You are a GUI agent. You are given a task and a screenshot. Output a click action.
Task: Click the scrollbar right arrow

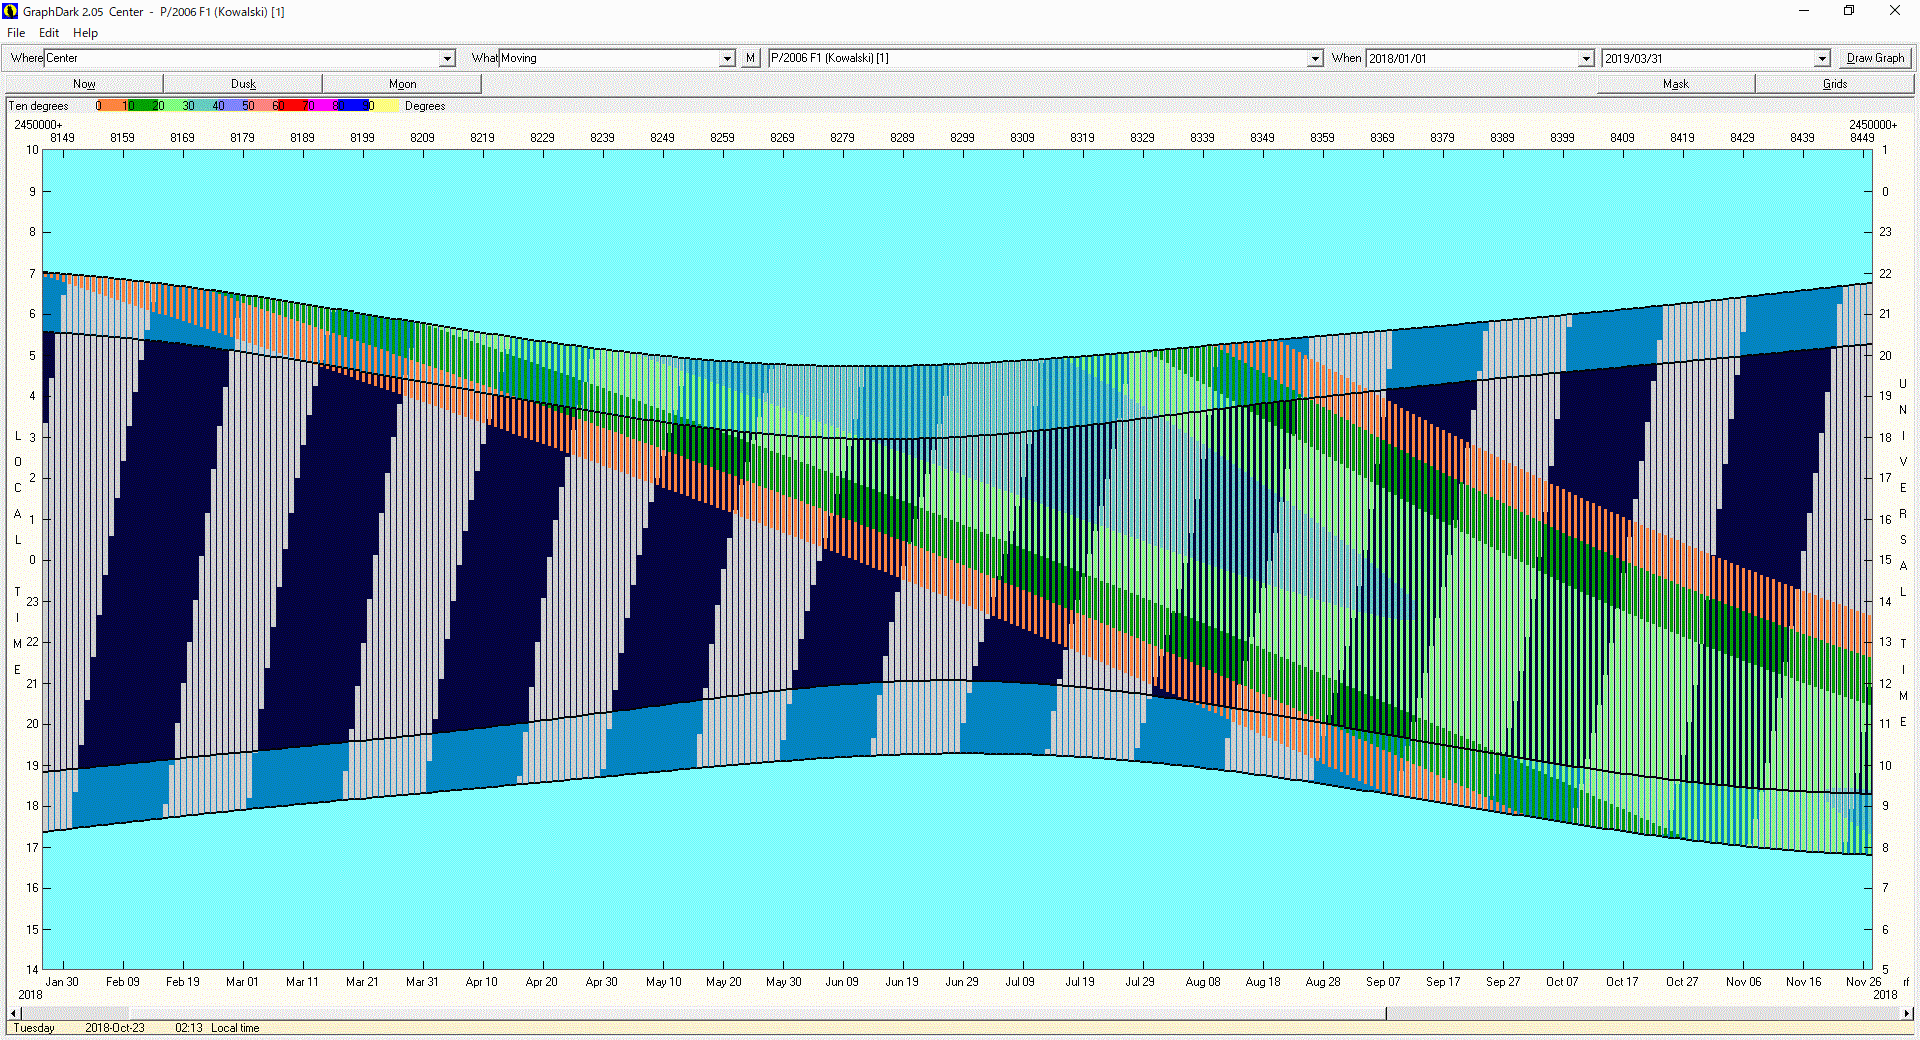click(1907, 1014)
